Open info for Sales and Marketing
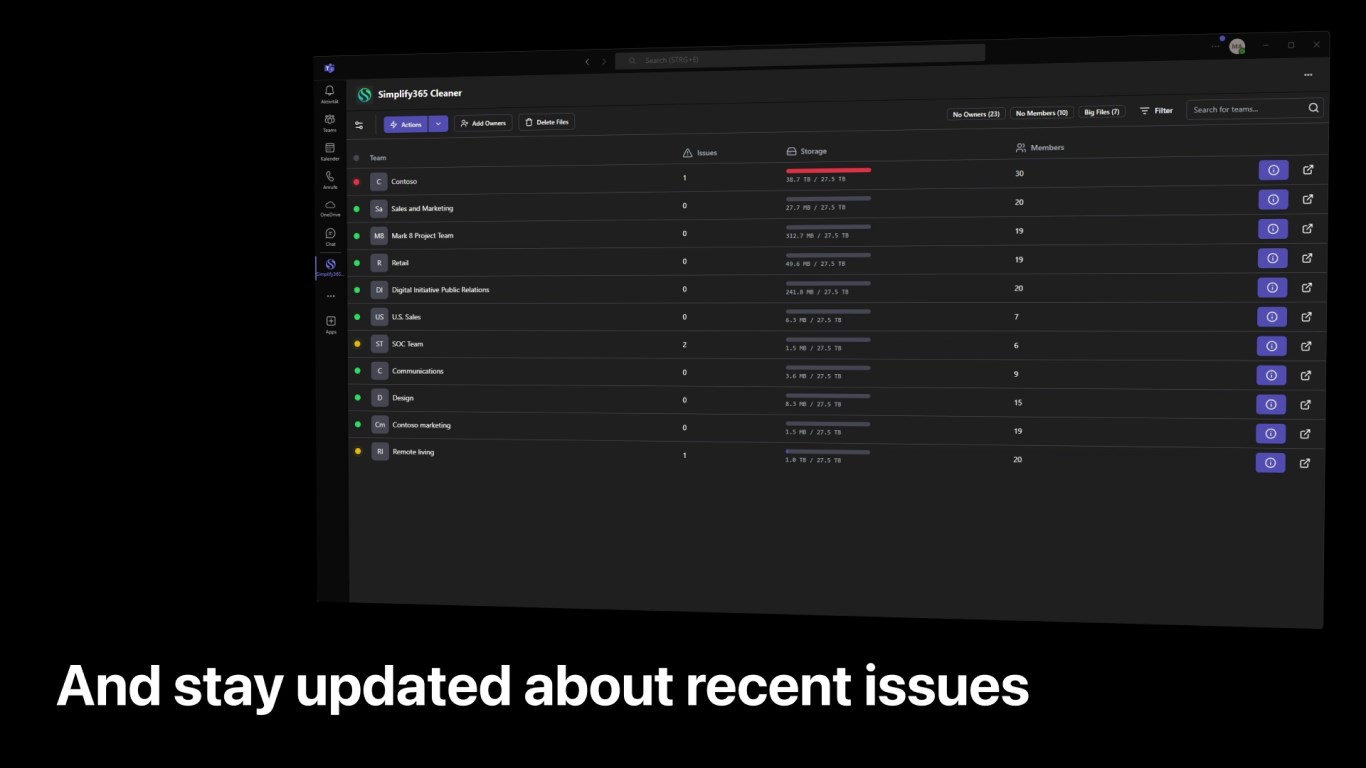 1273,199
